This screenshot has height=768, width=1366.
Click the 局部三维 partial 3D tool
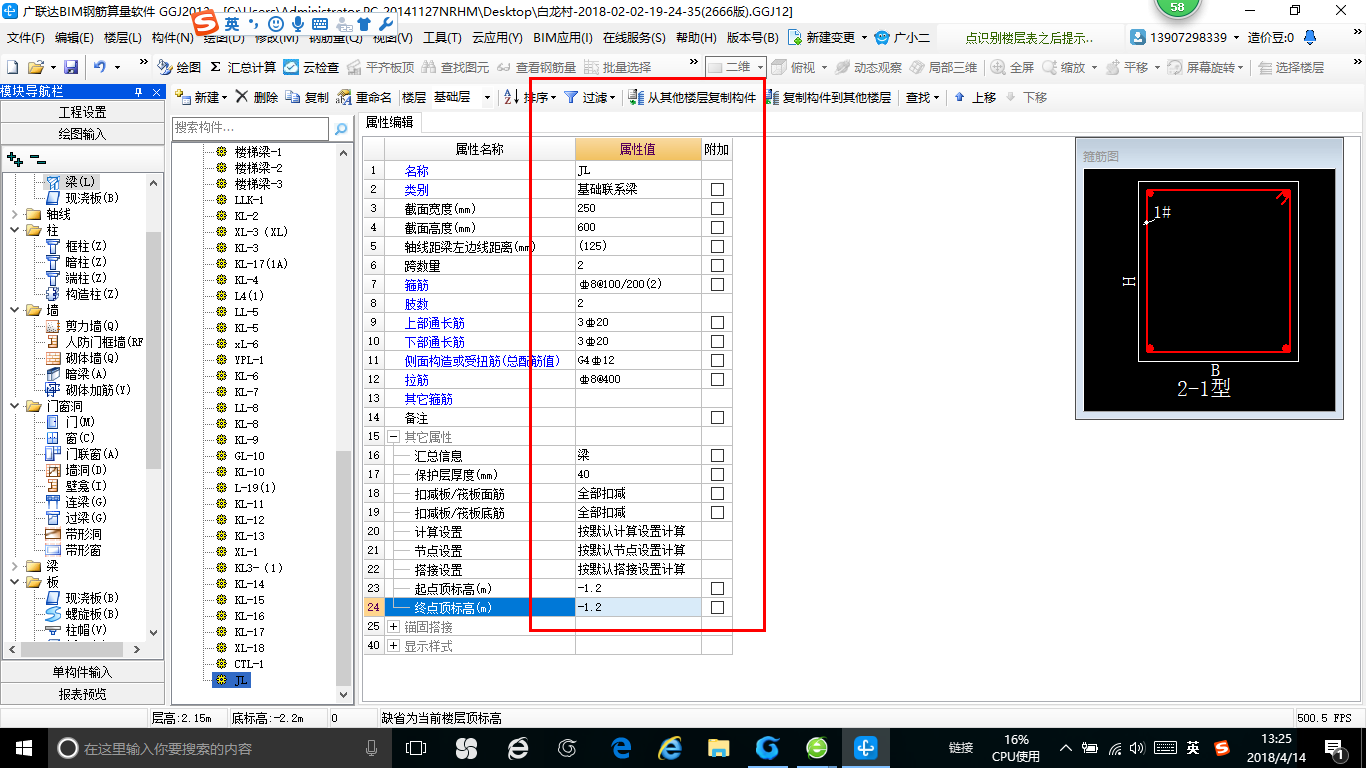[943, 67]
